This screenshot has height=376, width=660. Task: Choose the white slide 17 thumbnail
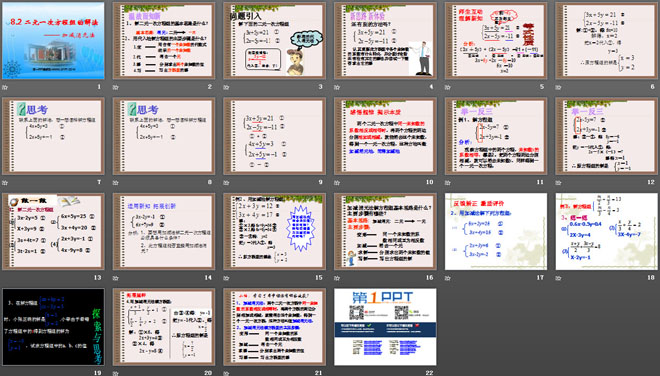496,232
